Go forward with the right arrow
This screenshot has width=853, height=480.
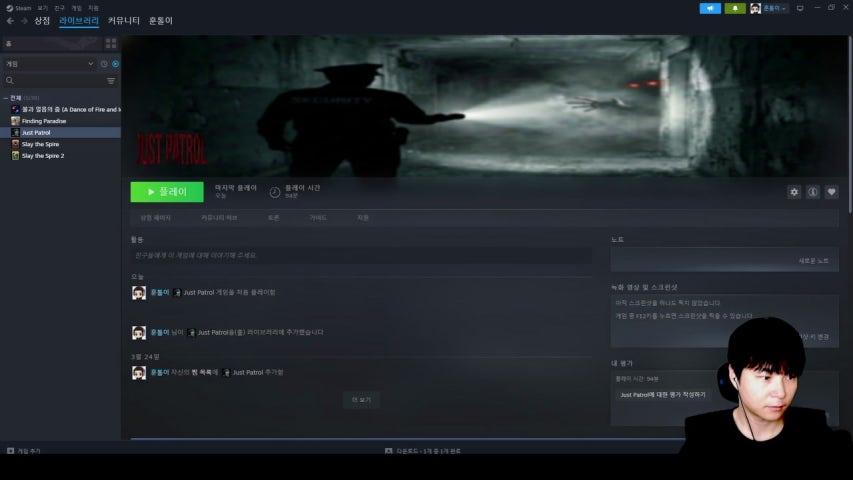(24, 21)
